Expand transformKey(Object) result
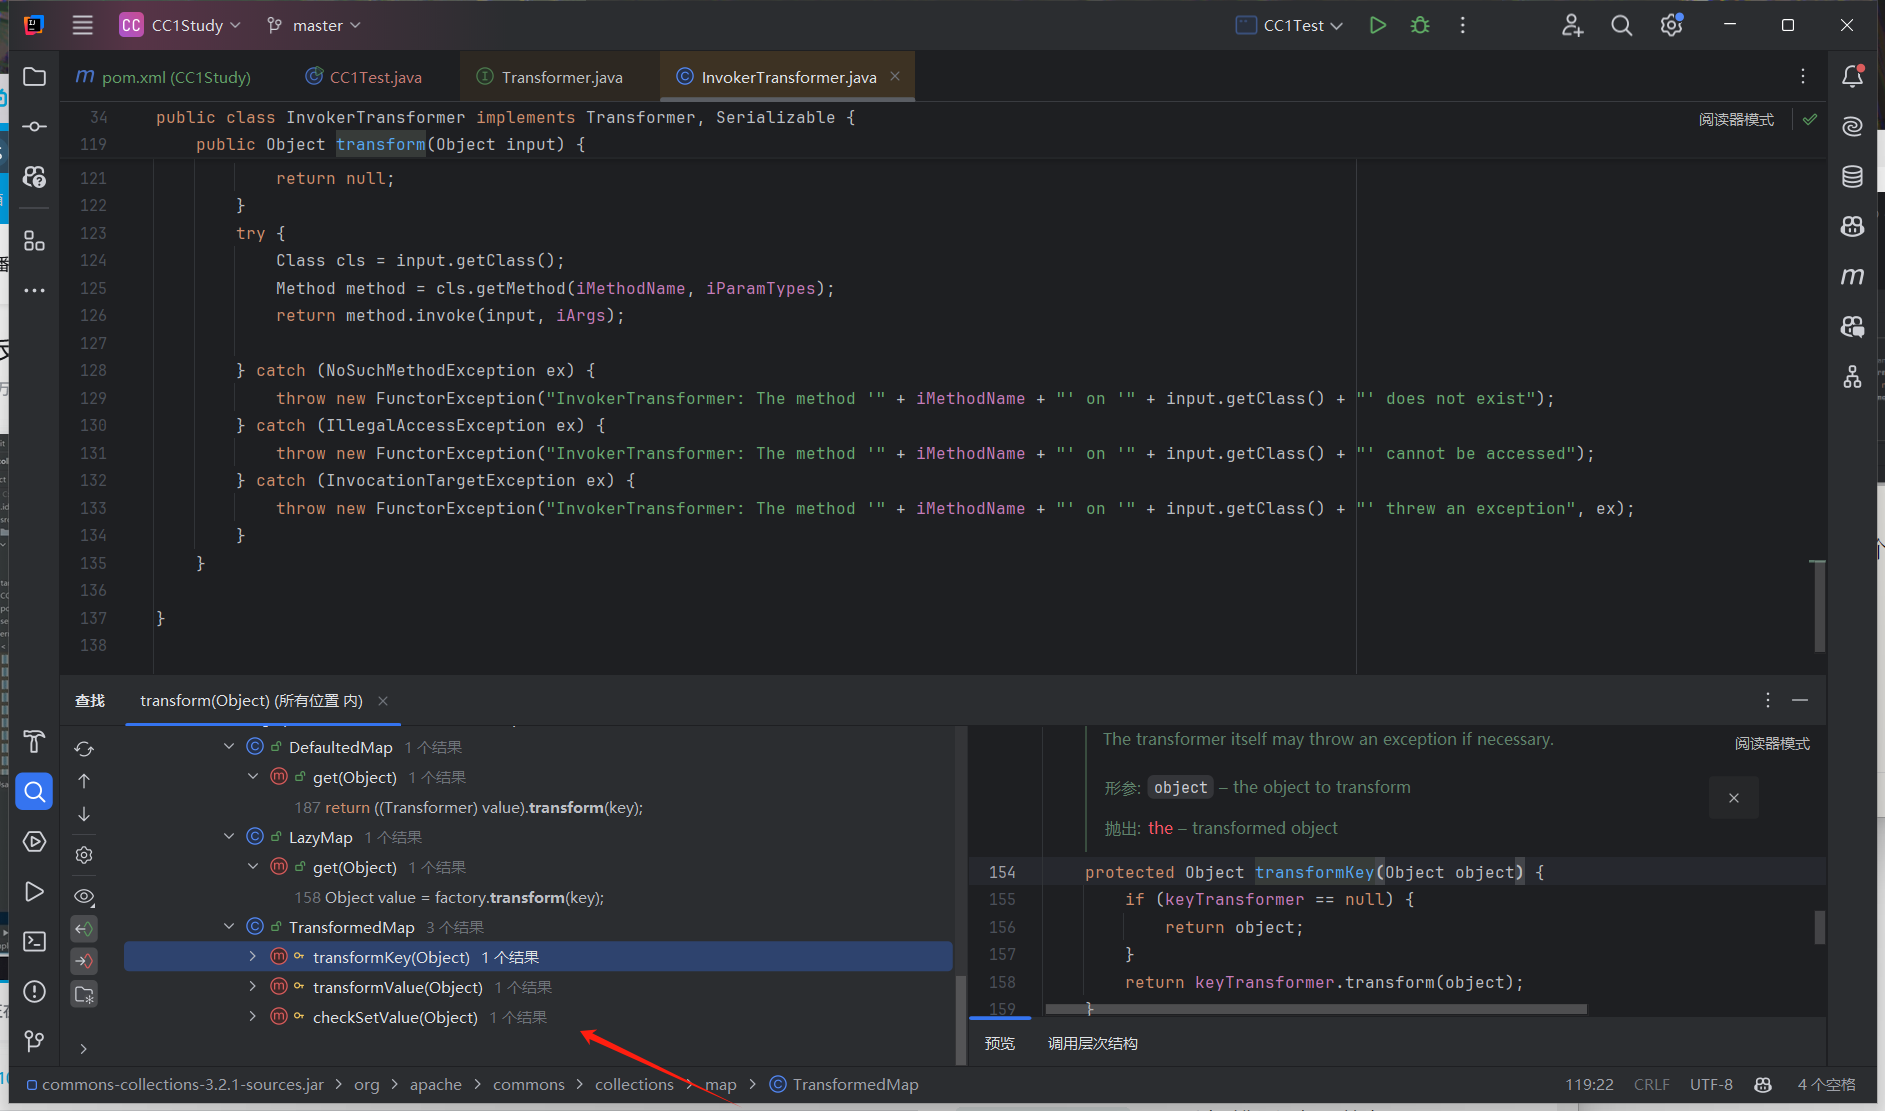 pyautogui.click(x=253, y=957)
